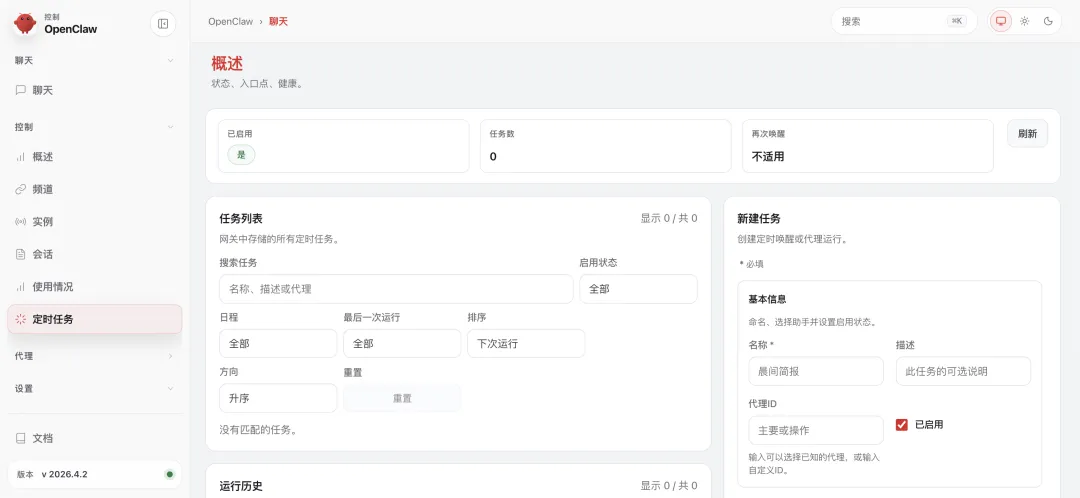
Task: Open 聊天 in the sidebar
Action: pyautogui.click(x=95, y=90)
